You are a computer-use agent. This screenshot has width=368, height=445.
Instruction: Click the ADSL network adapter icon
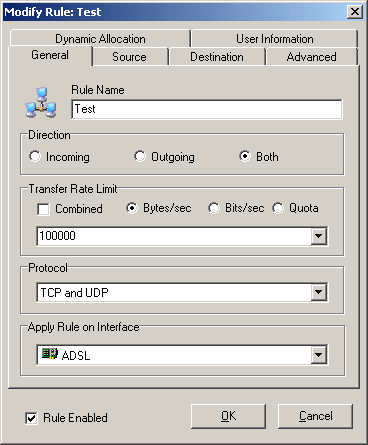point(50,354)
